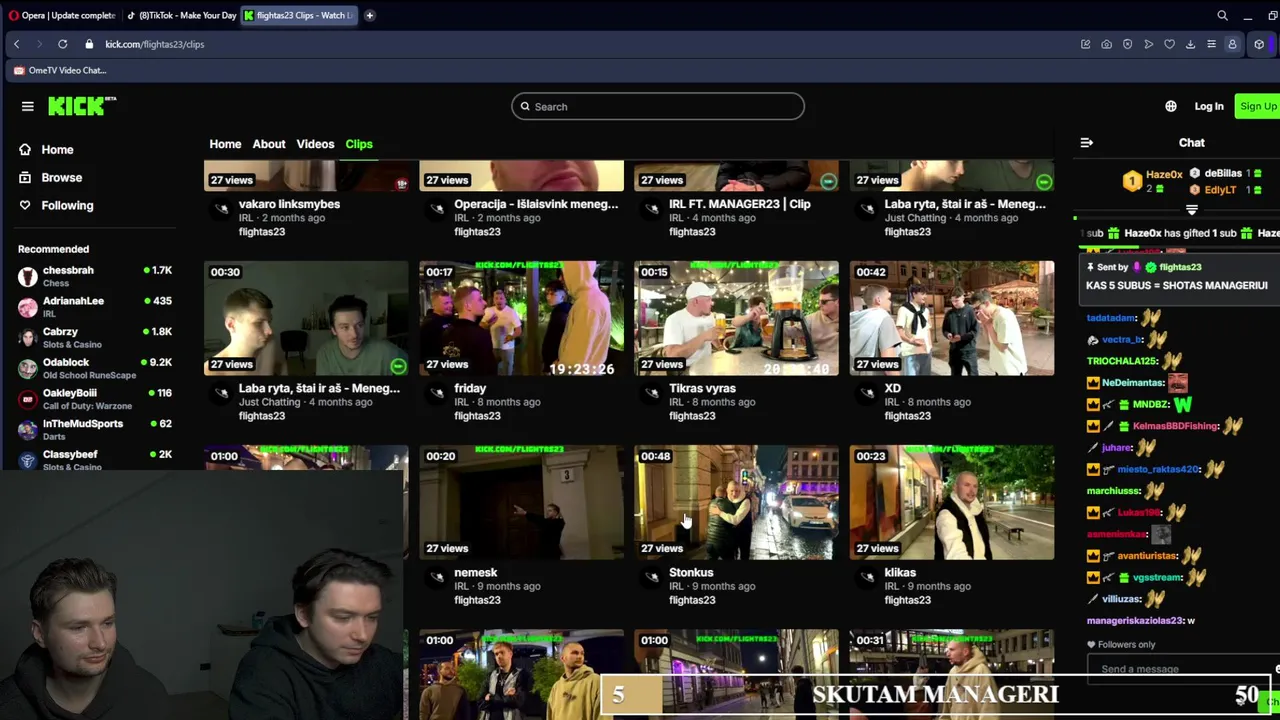Screen dimensions: 1280x720
Task: Open a new tab with the plus button
Action: [369, 15]
